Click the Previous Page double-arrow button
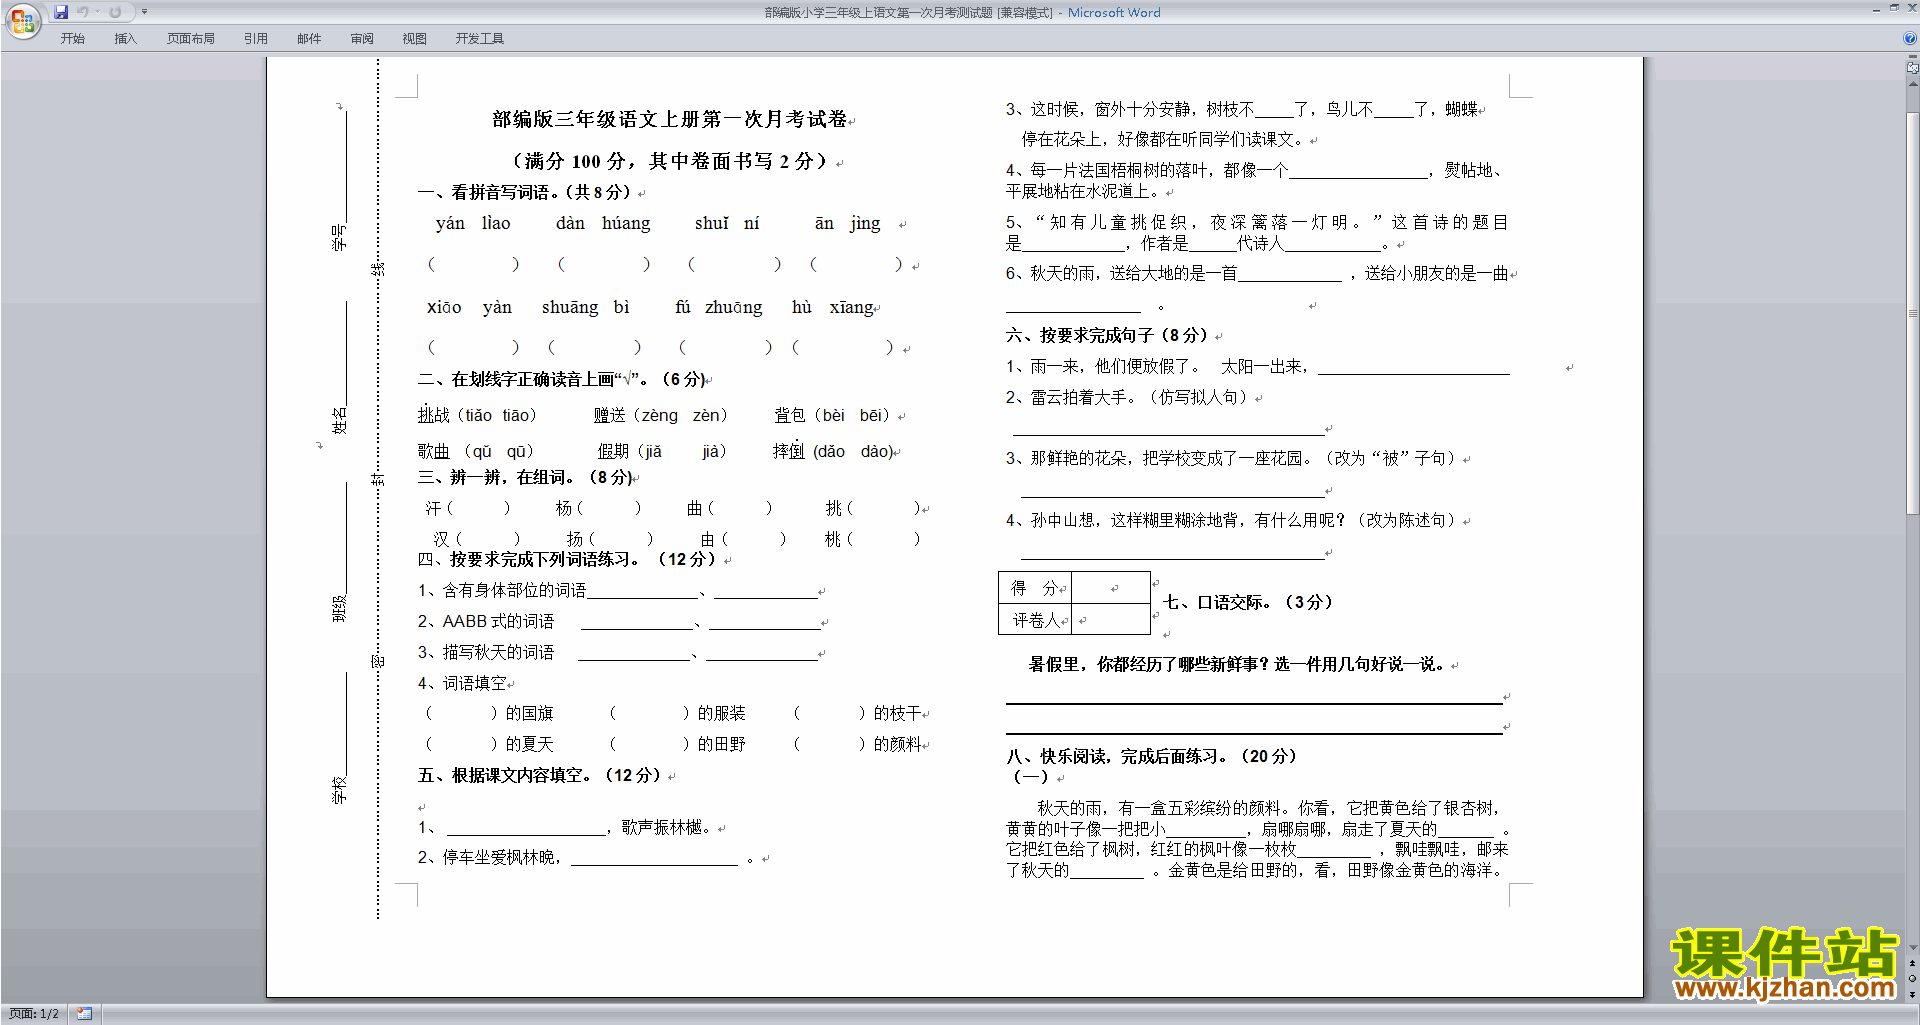This screenshot has width=1920, height=1025. point(1912,963)
